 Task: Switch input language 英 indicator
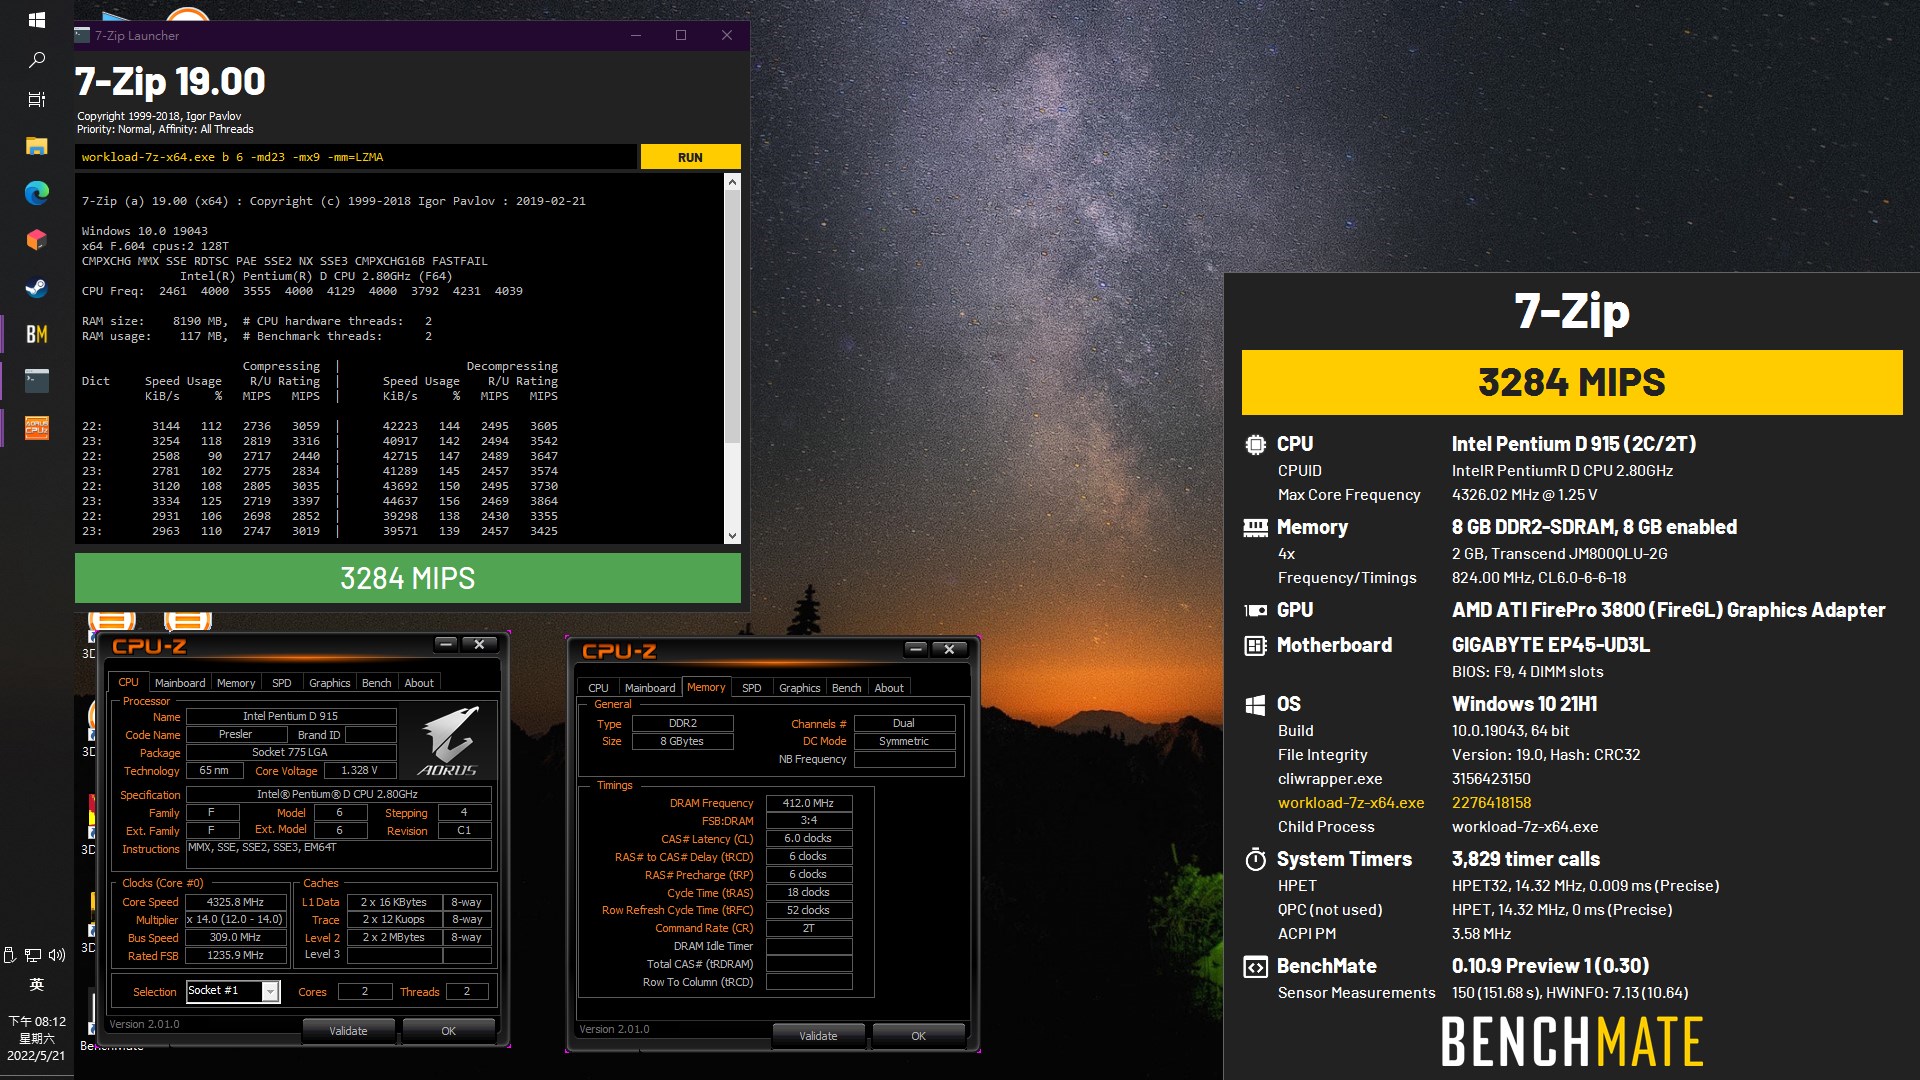[x=36, y=985]
